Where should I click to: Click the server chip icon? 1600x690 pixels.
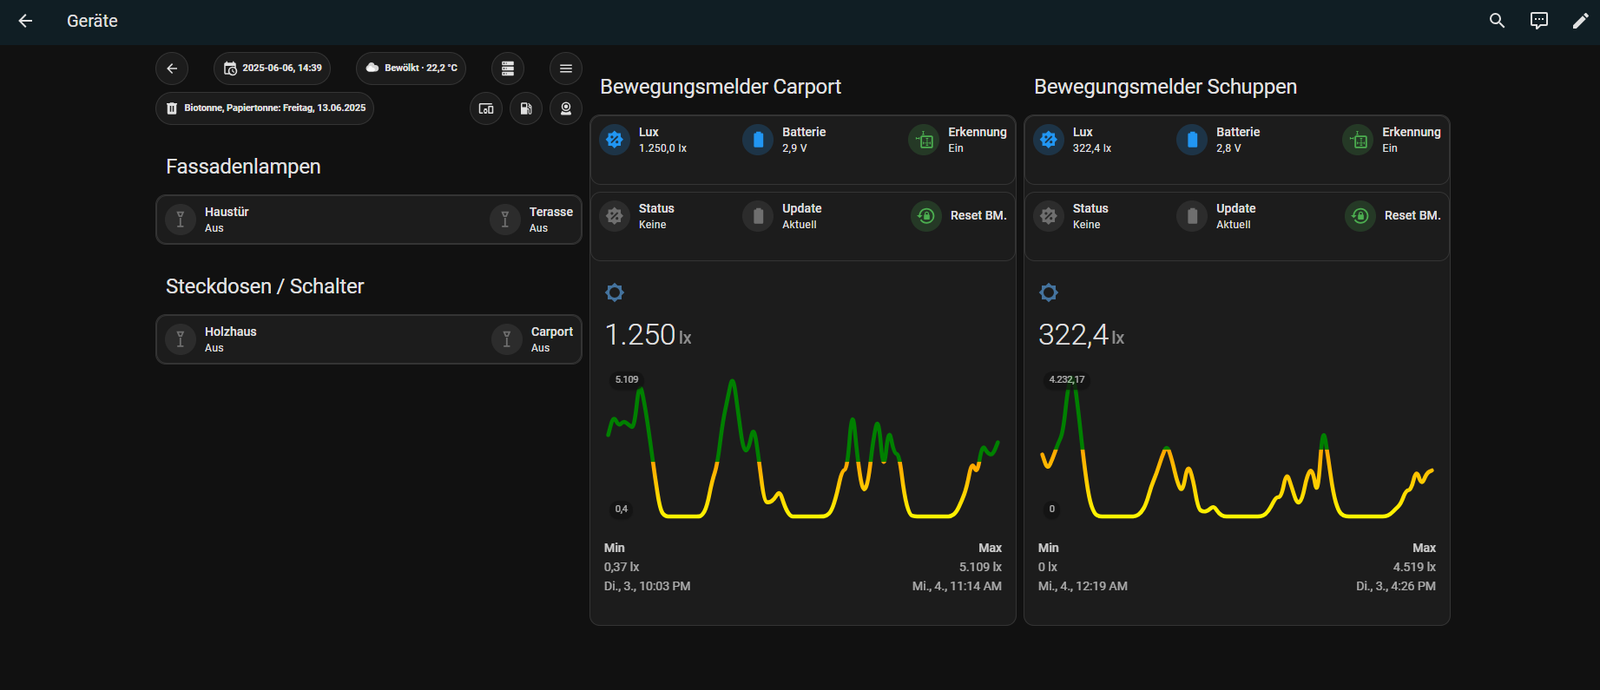click(x=508, y=68)
